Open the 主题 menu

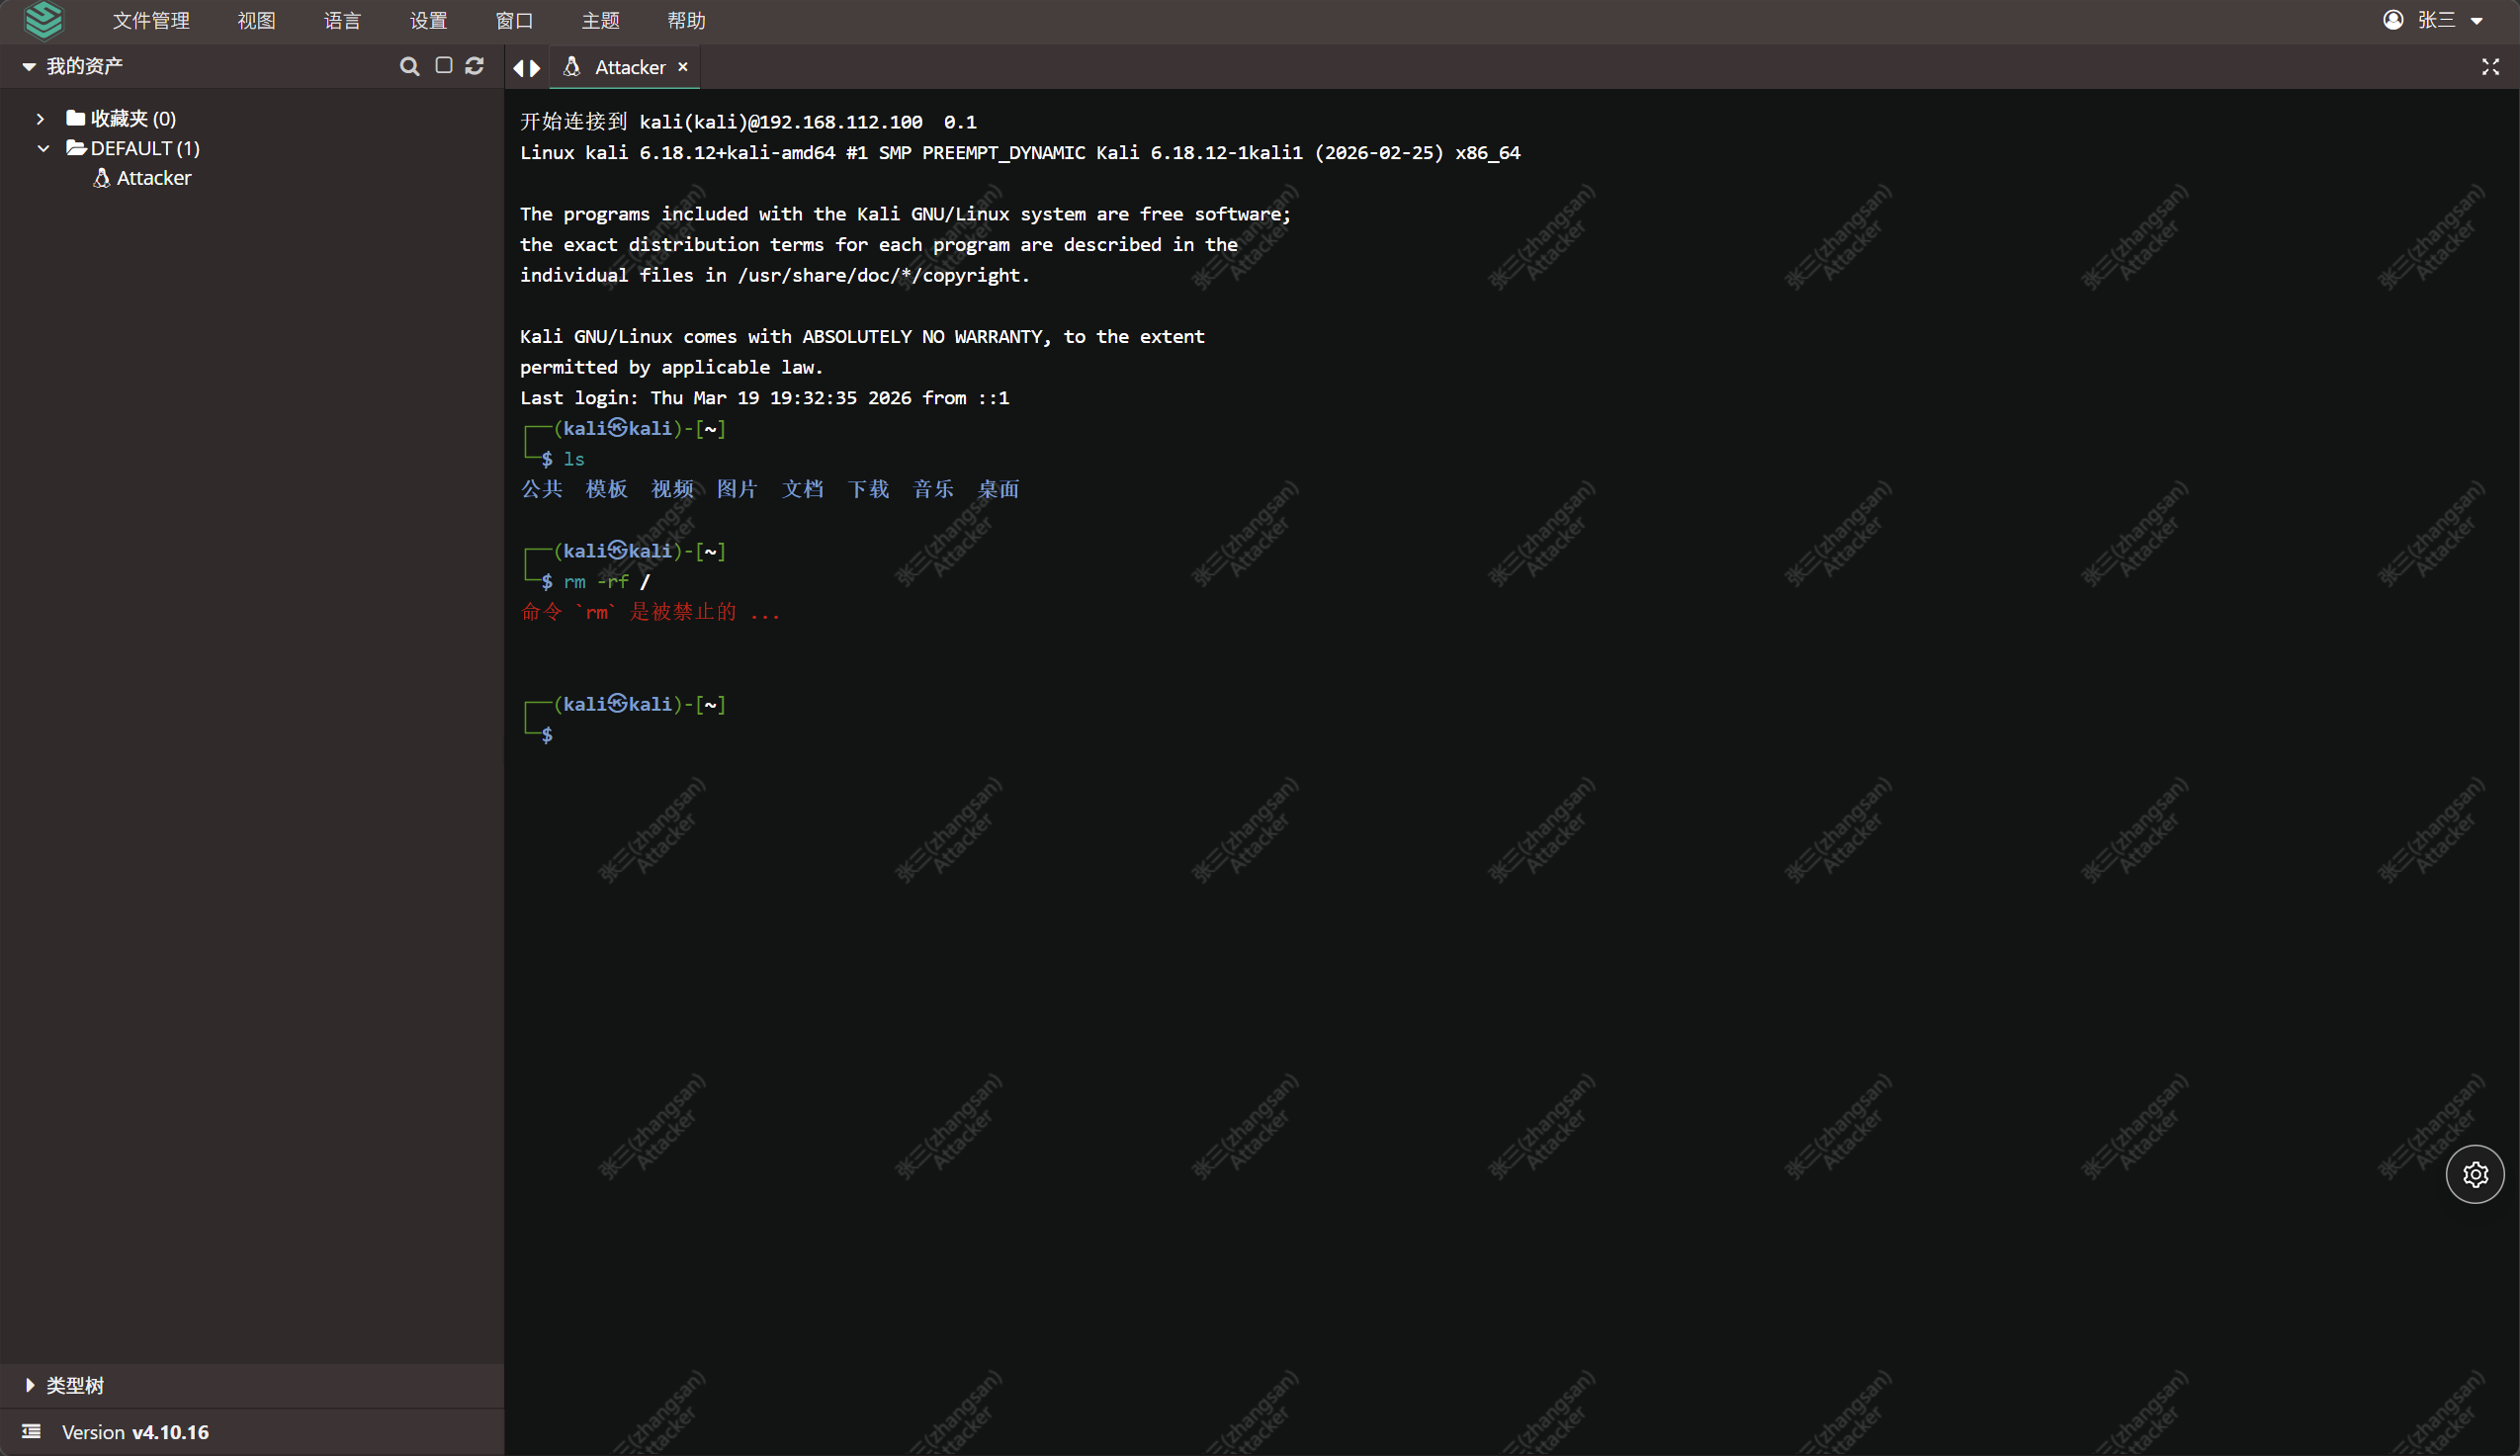tap(600, 20)
